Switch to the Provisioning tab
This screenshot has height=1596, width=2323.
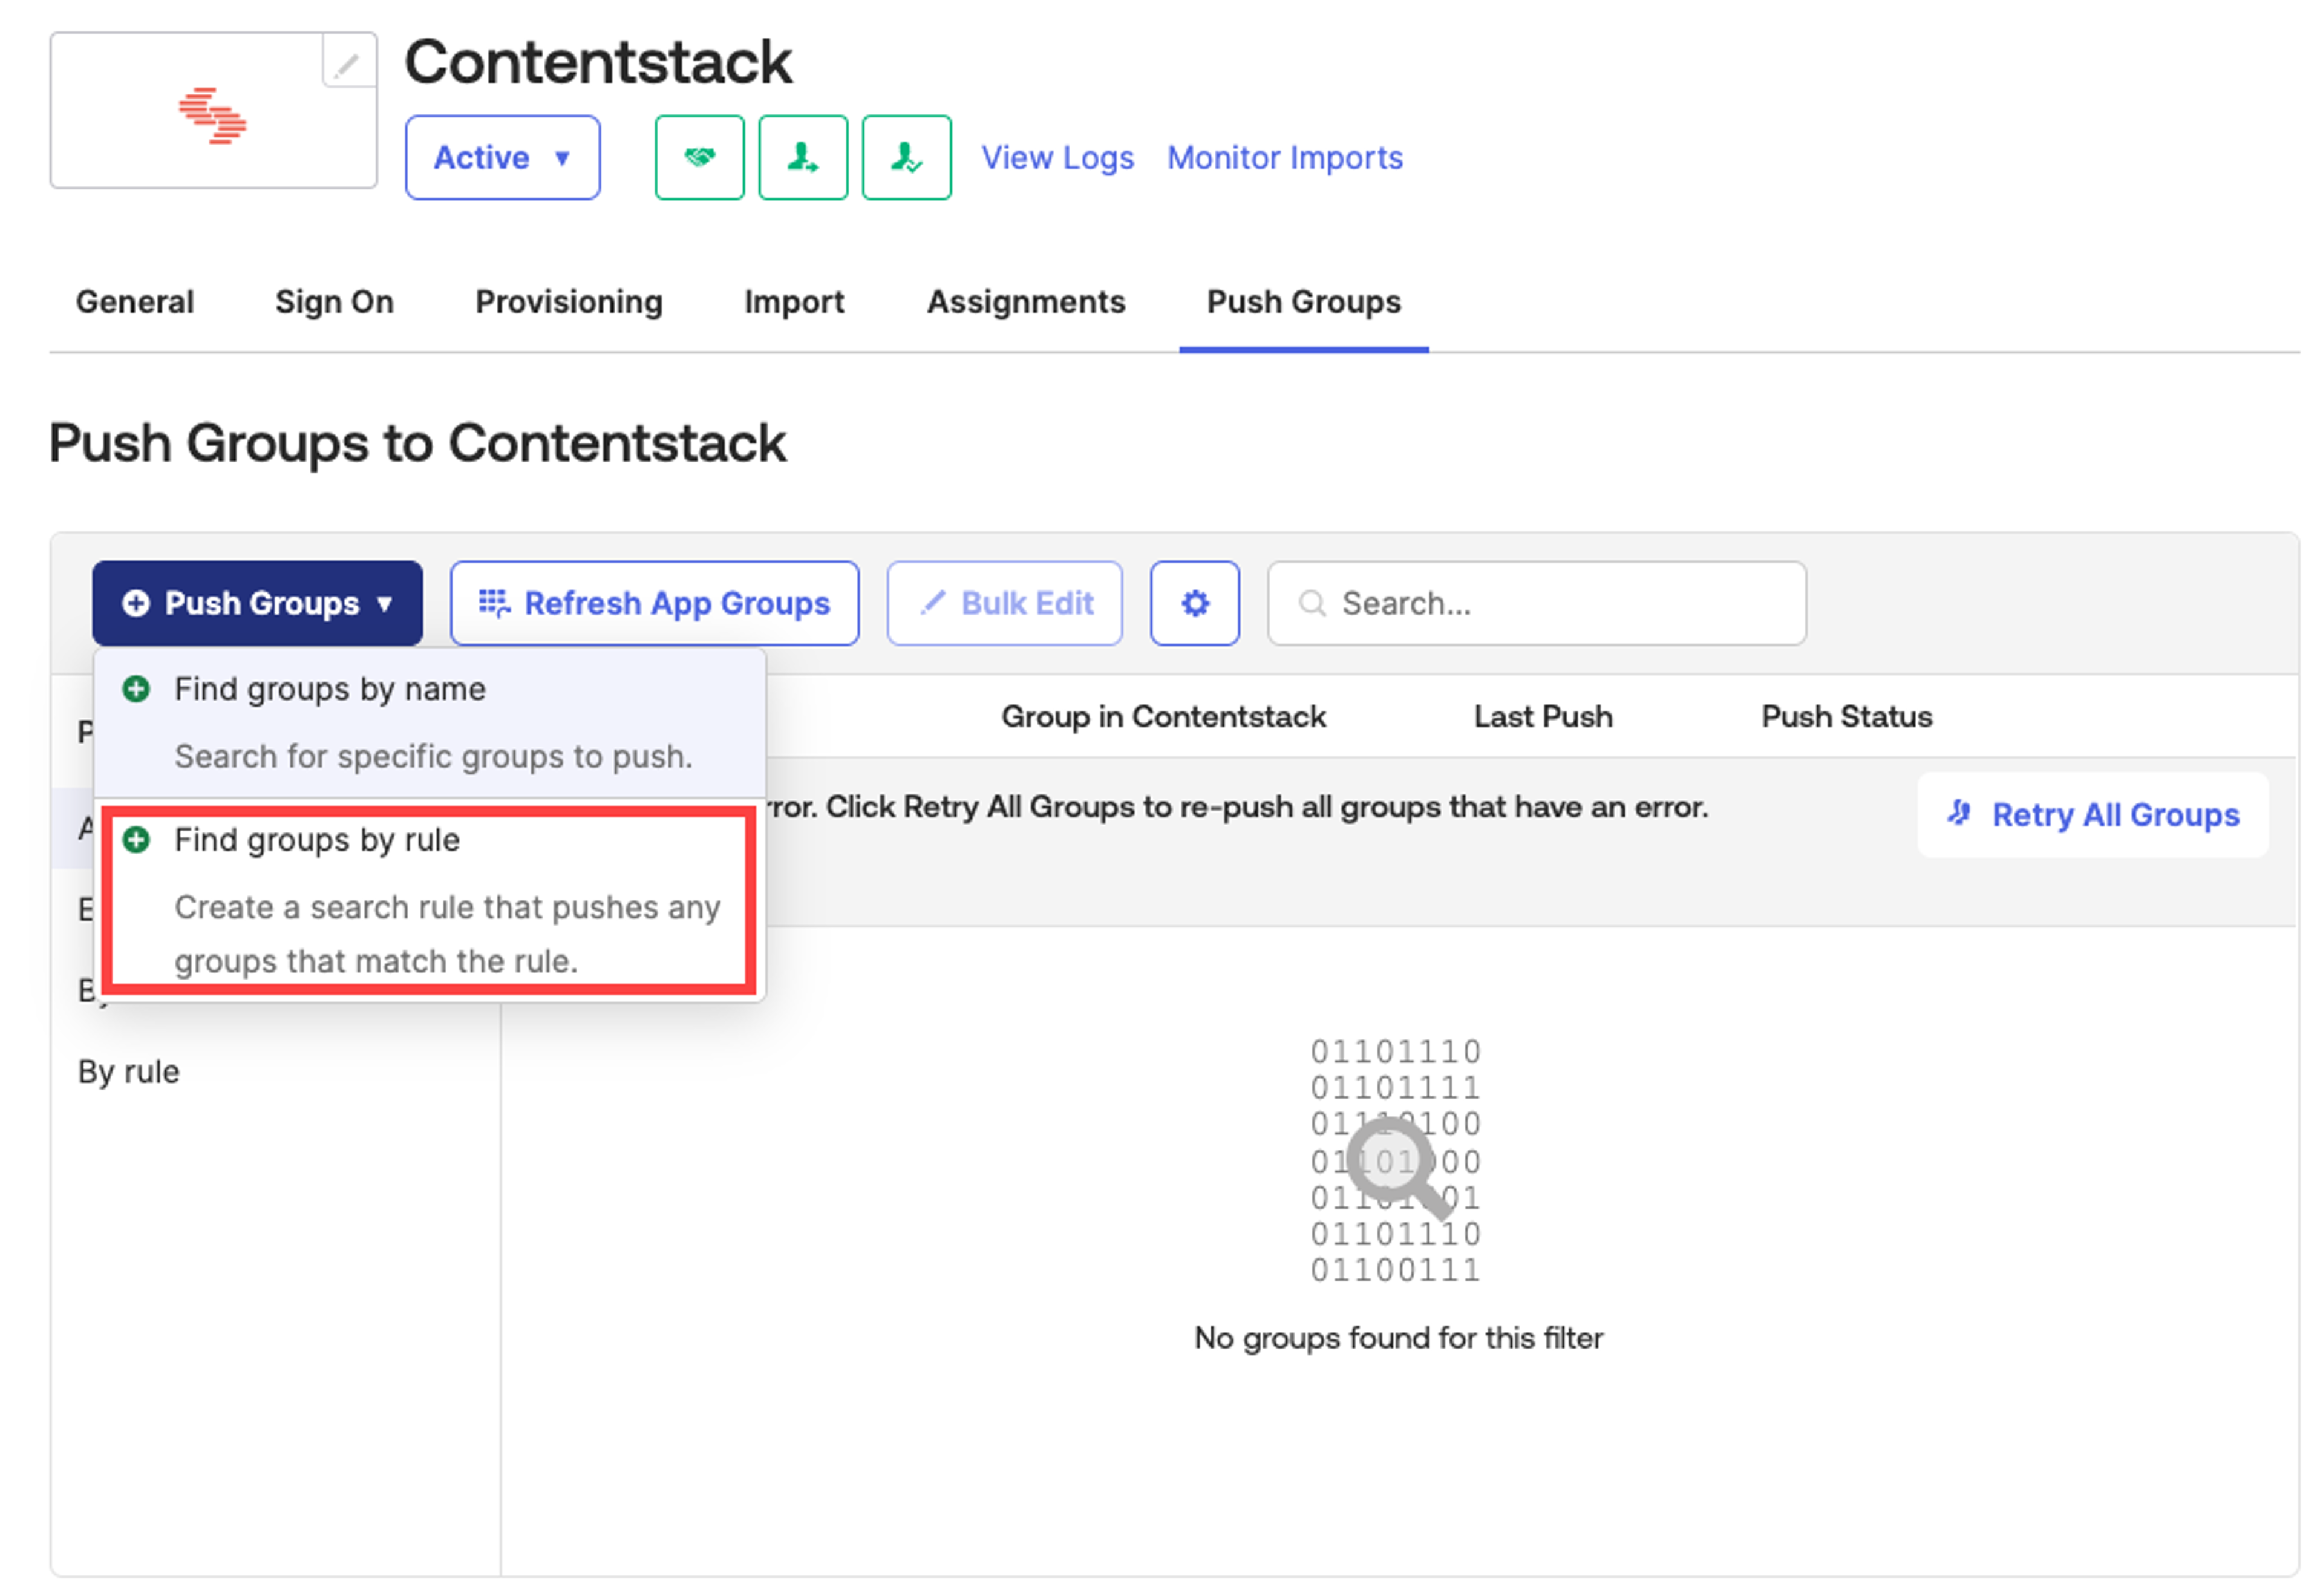click(x=569, y=302)
